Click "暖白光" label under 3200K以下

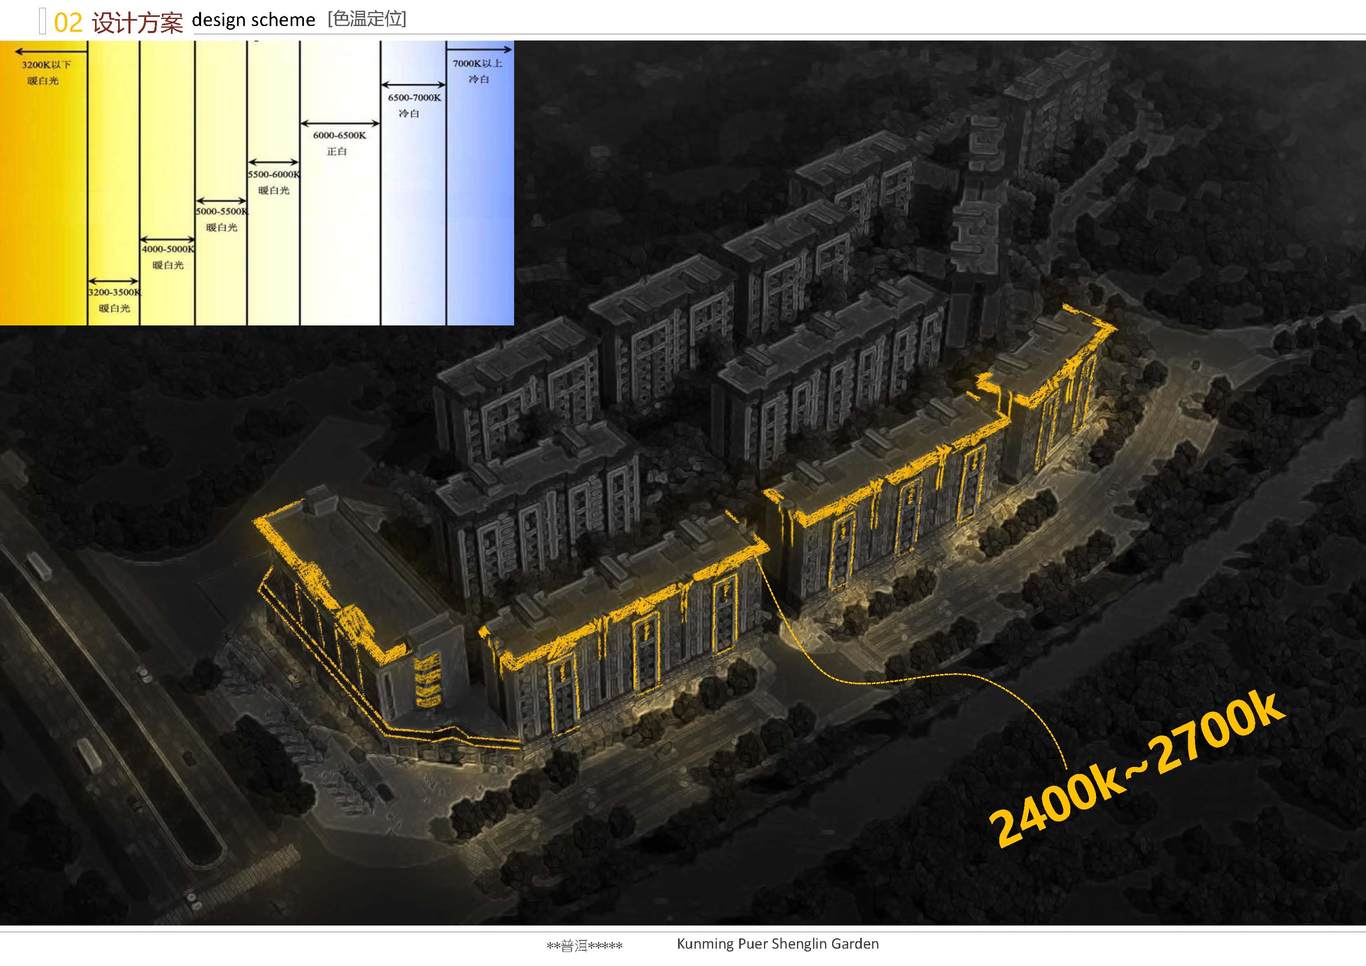click(x=43, y=81)
